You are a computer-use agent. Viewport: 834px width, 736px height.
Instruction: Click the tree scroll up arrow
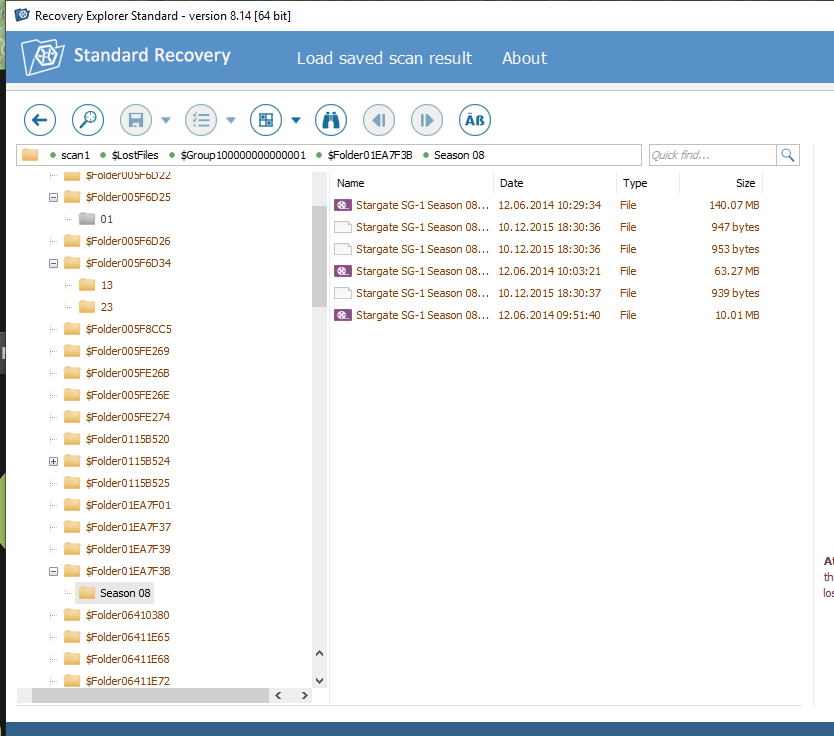click(x=319, y=653)
